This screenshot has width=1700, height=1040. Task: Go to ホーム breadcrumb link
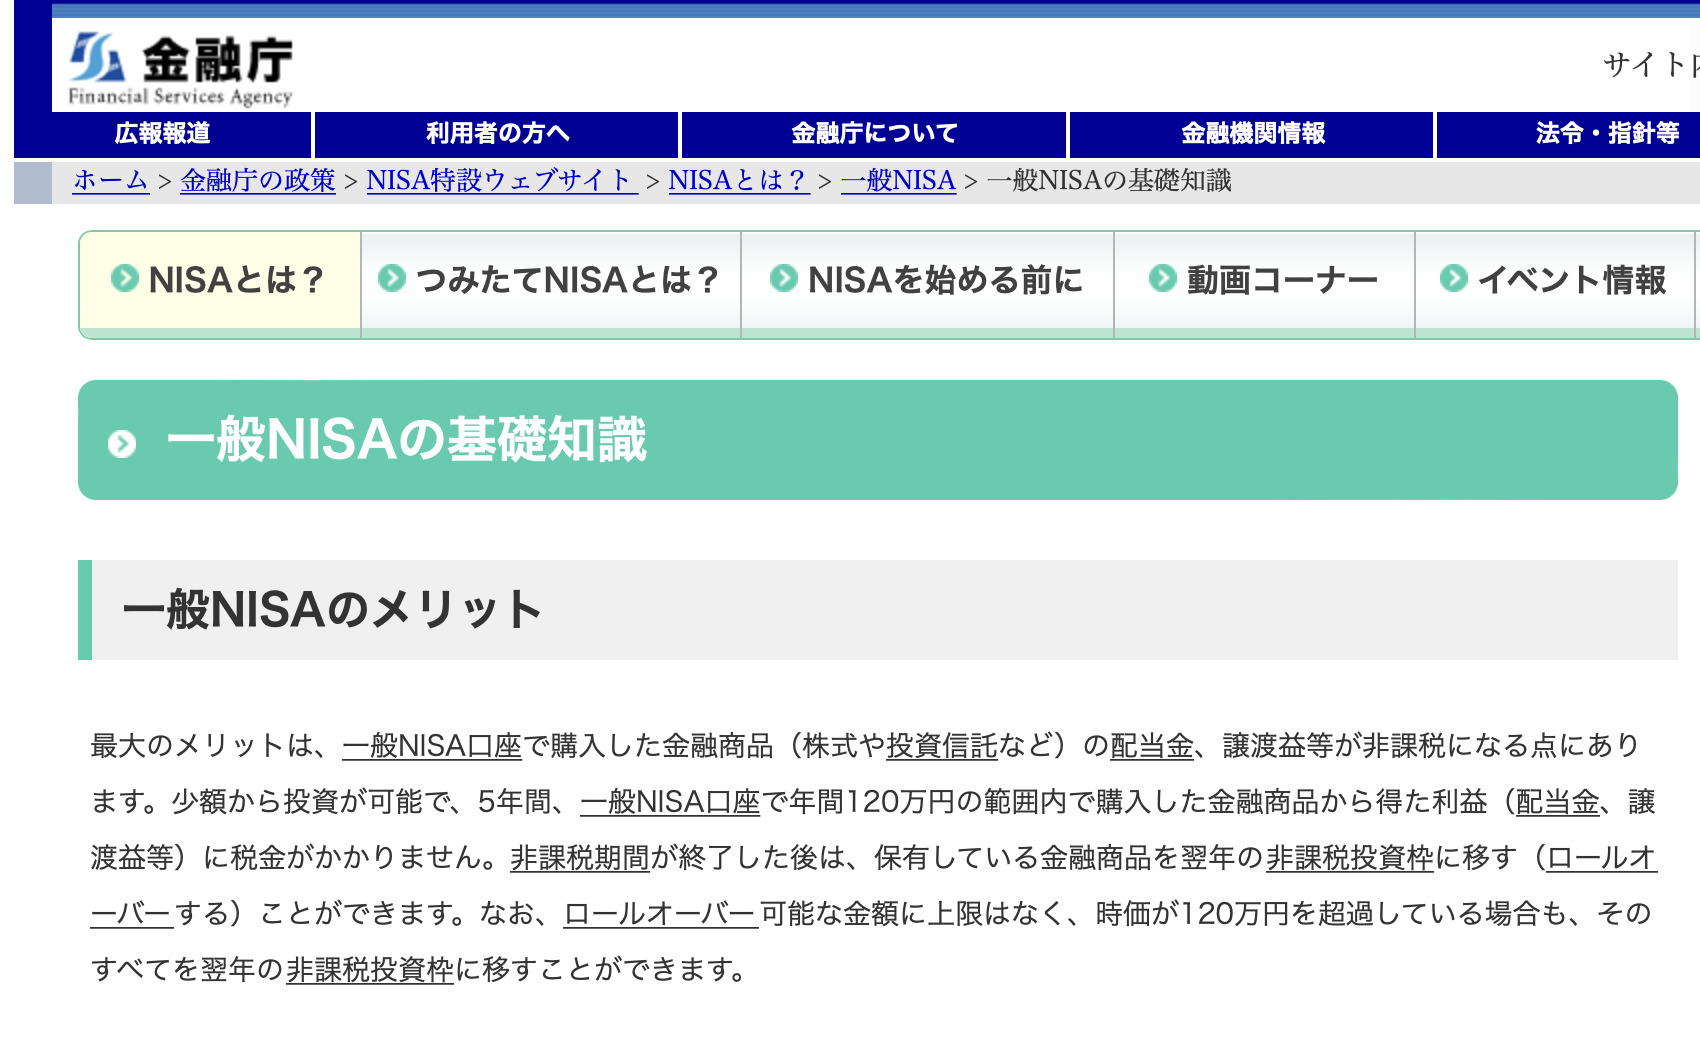(x=111, y=180)
